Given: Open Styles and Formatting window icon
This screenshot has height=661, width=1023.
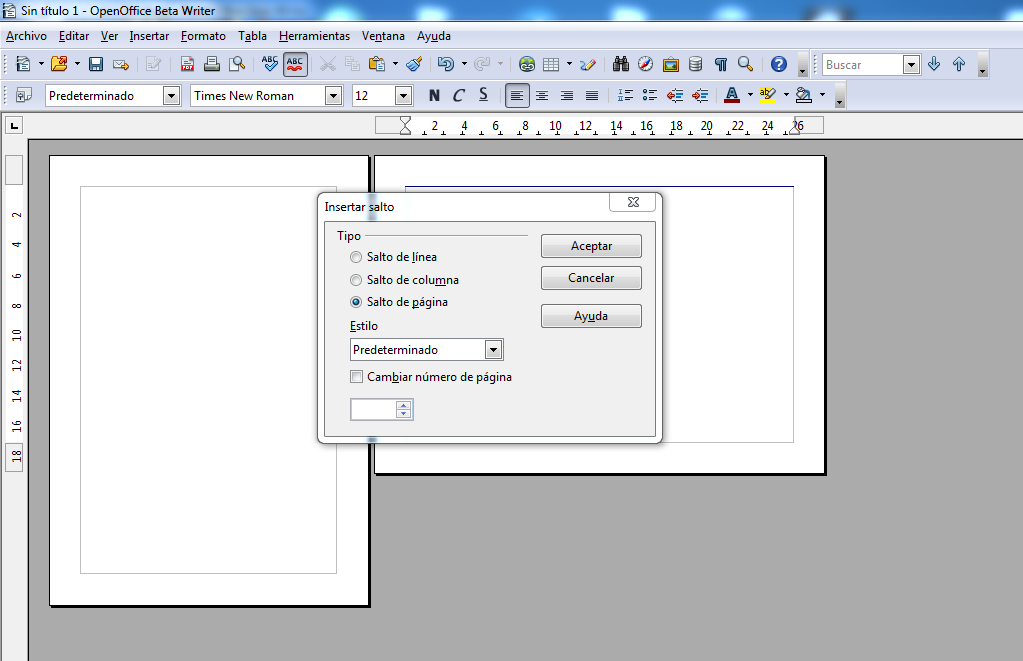Looking at the screenshot, I should [x=23, y=95].
